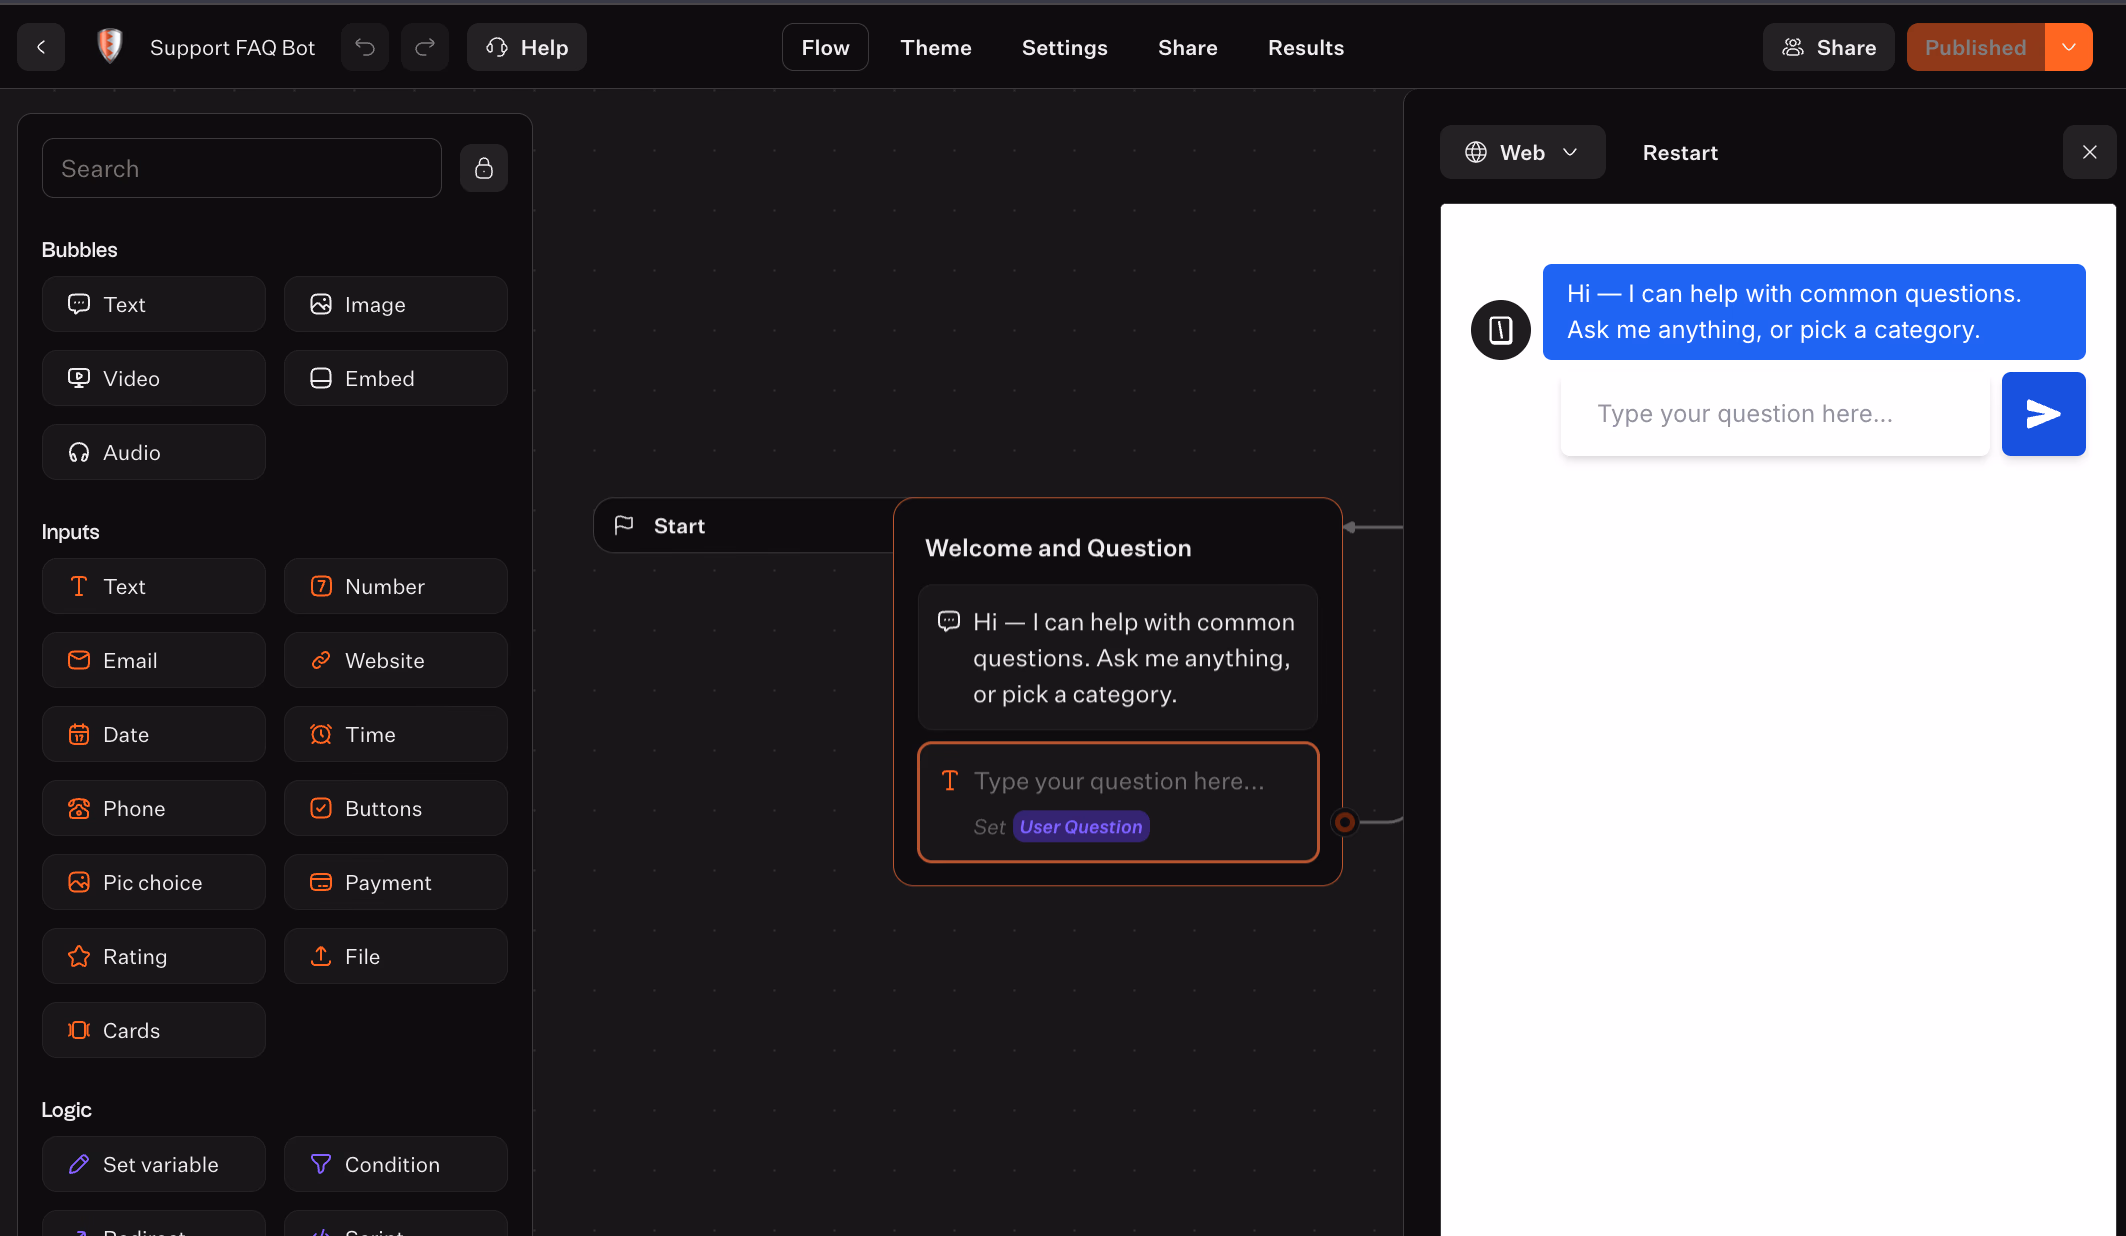Close the preview panel
This screenshot has width=2126, height=1236.
(2090, 152)
